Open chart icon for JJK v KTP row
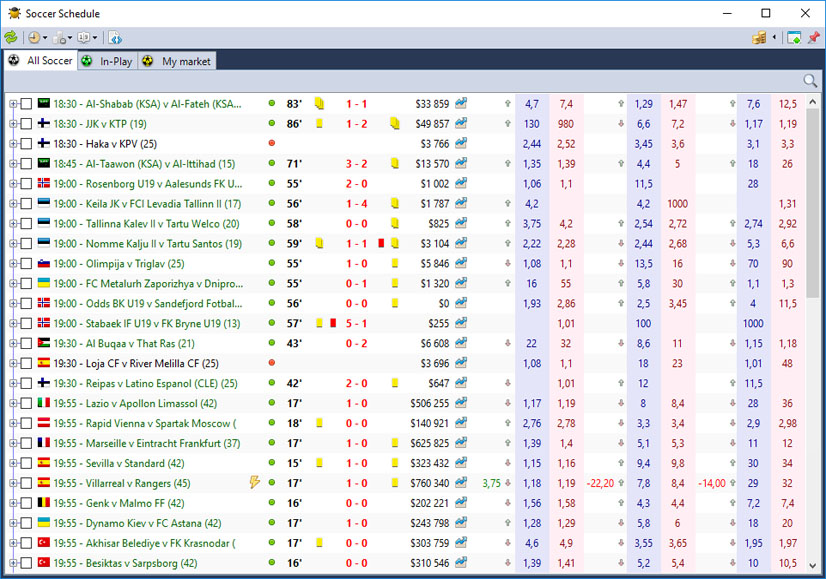The height and width of the screenshot is (579, 826). click(461, 123)
